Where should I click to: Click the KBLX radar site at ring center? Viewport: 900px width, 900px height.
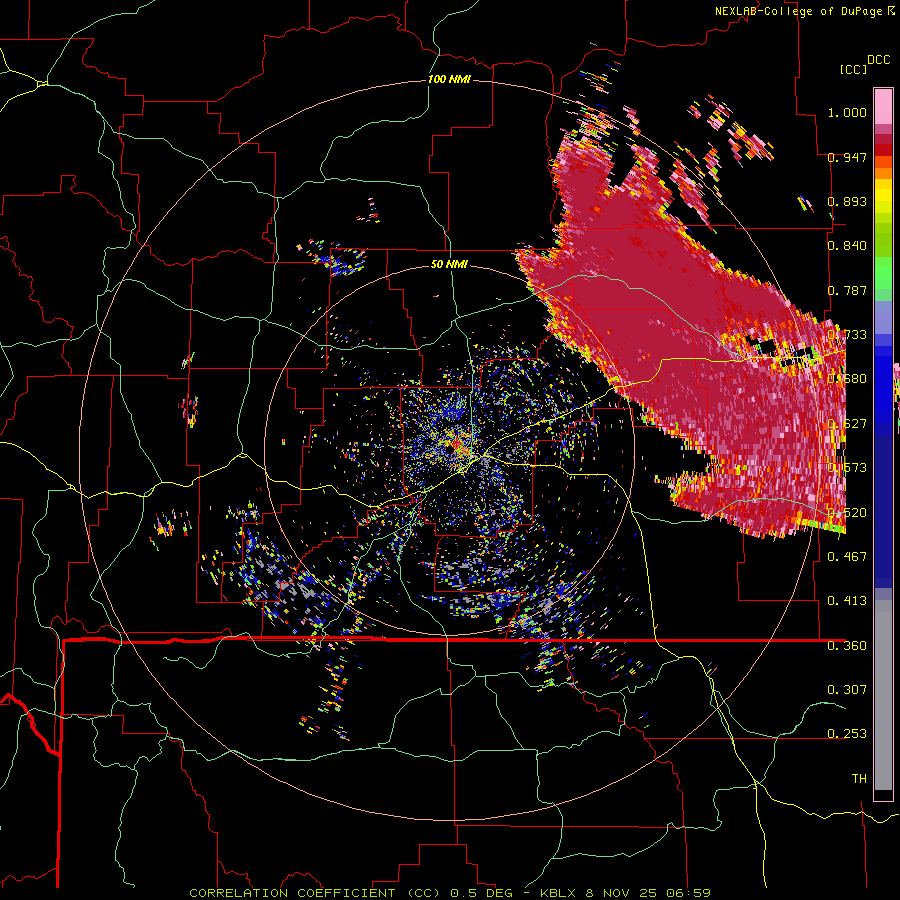click(449, 450)
